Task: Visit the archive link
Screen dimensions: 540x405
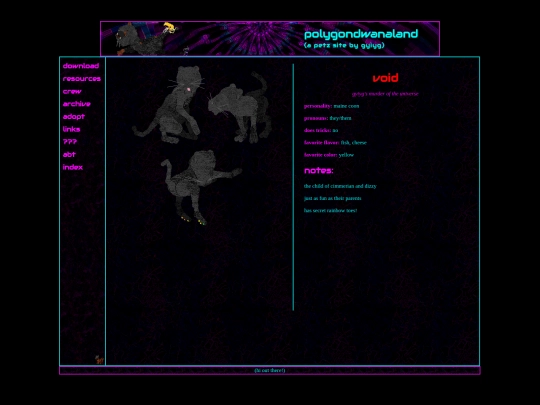Action: [x=76, y=104]
